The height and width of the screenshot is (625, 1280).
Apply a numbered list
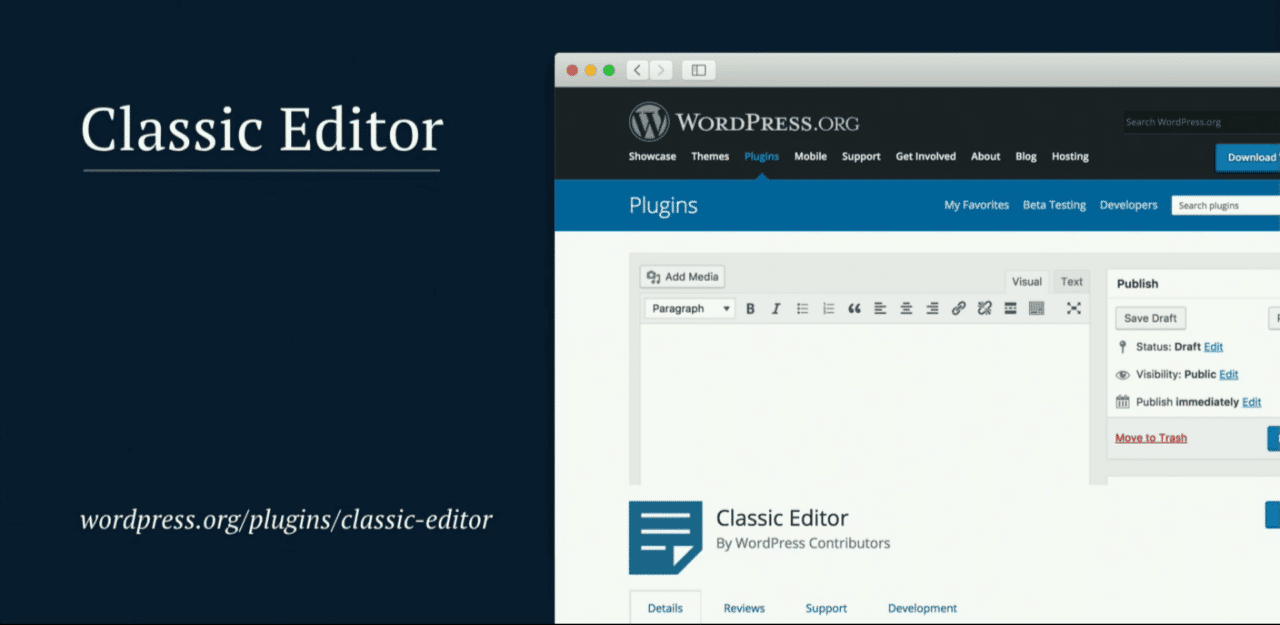828,308
